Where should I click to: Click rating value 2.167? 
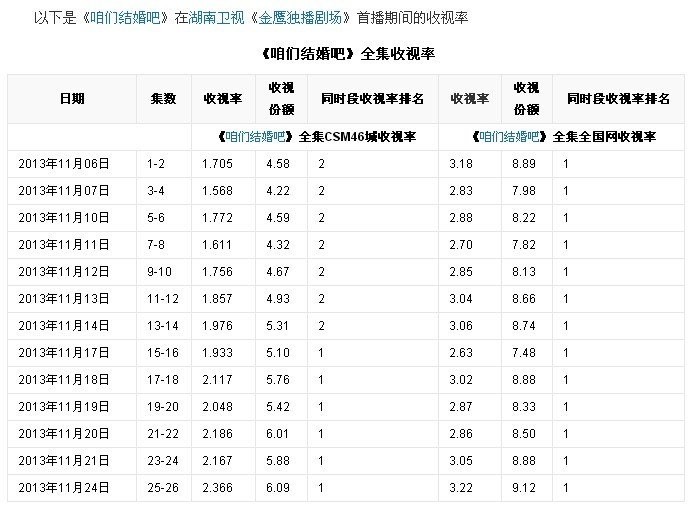pos(217,460)
